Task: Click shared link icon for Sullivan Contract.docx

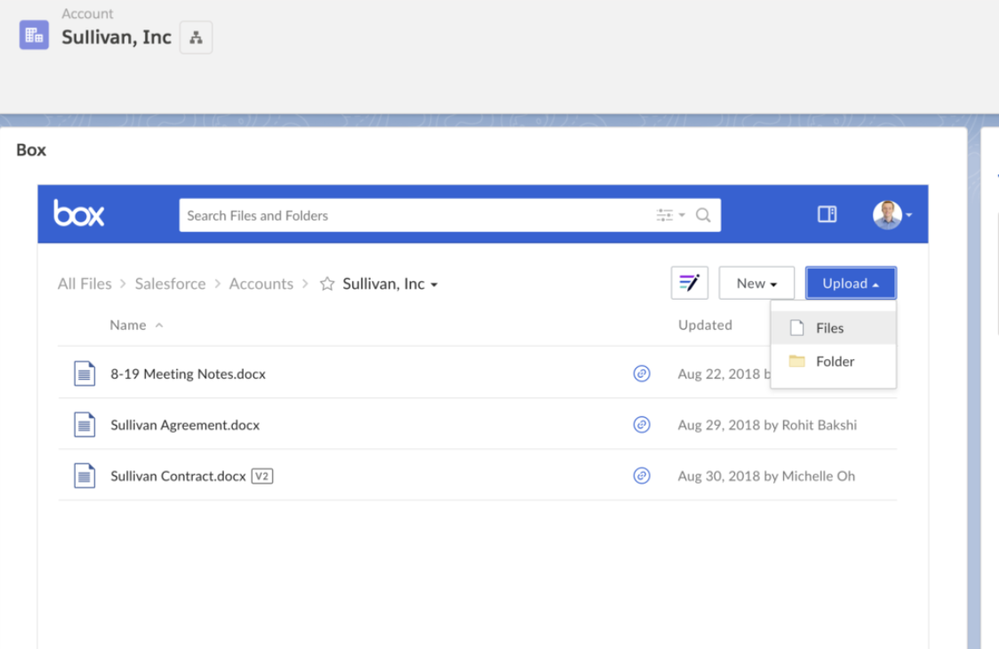Action: click(x=642, y=476)
